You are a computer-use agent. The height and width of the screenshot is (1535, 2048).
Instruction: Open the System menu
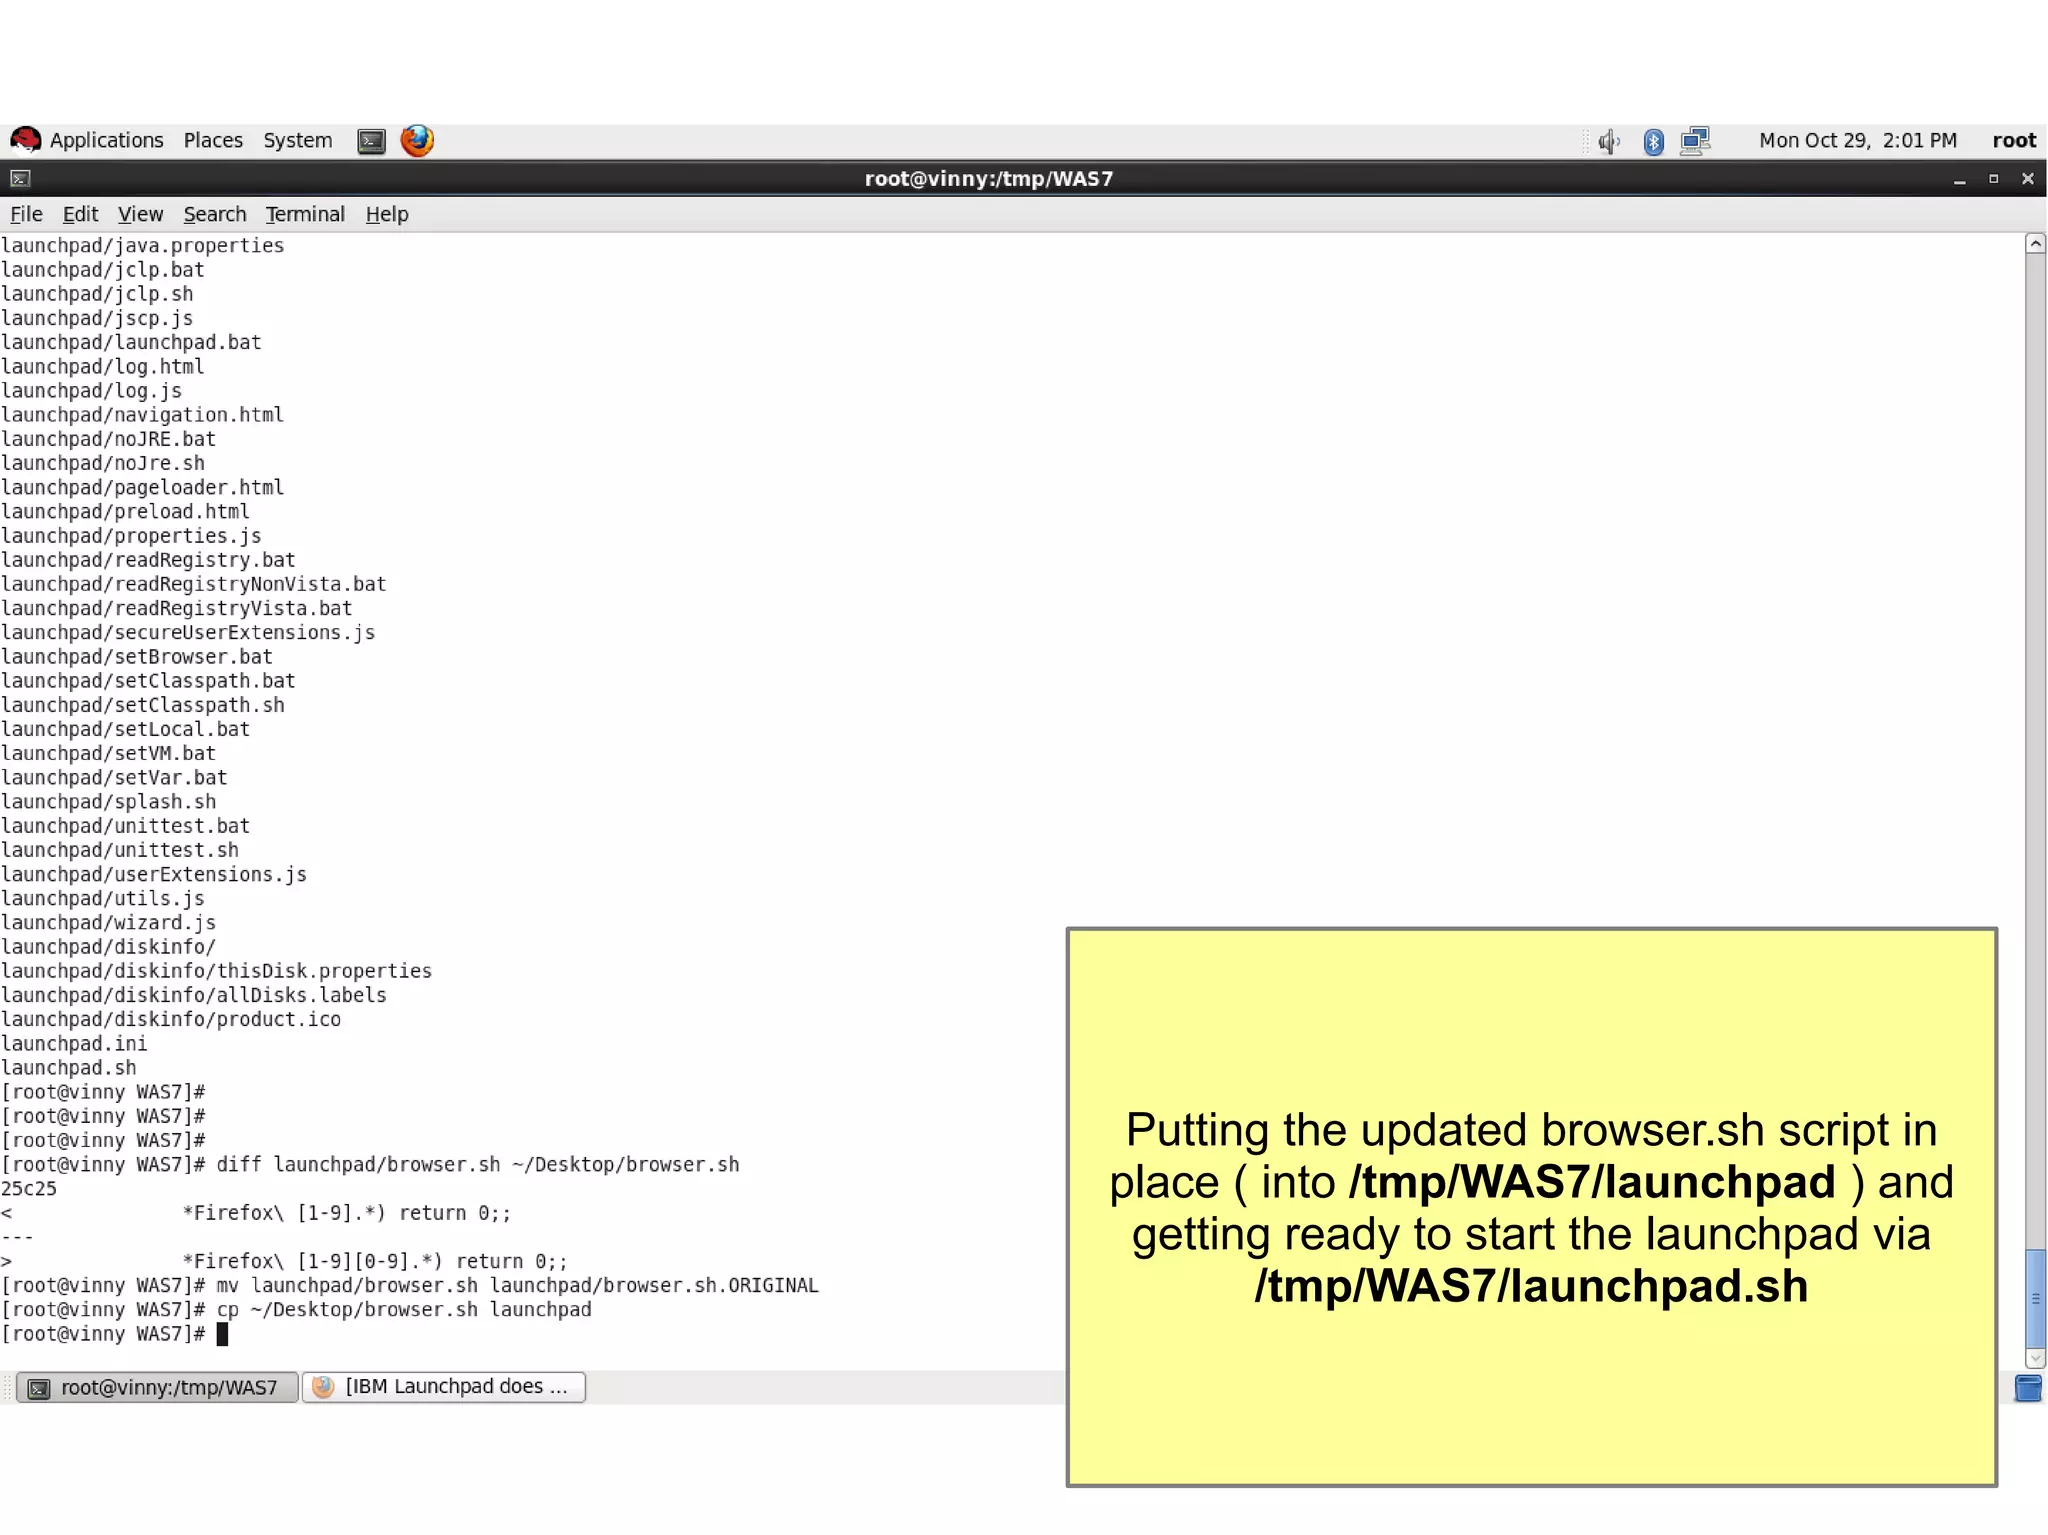pos(298,141)
